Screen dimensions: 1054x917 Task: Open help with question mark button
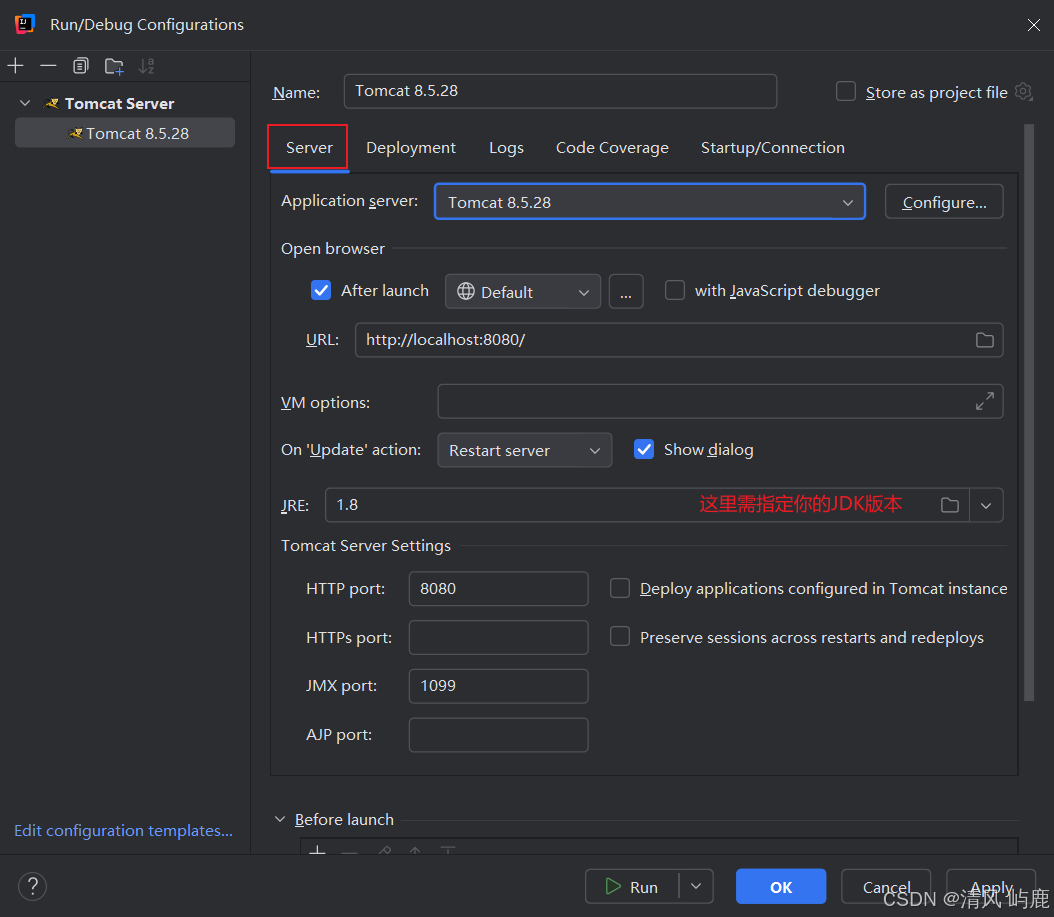pyautogui.click(x=32, y=886)
